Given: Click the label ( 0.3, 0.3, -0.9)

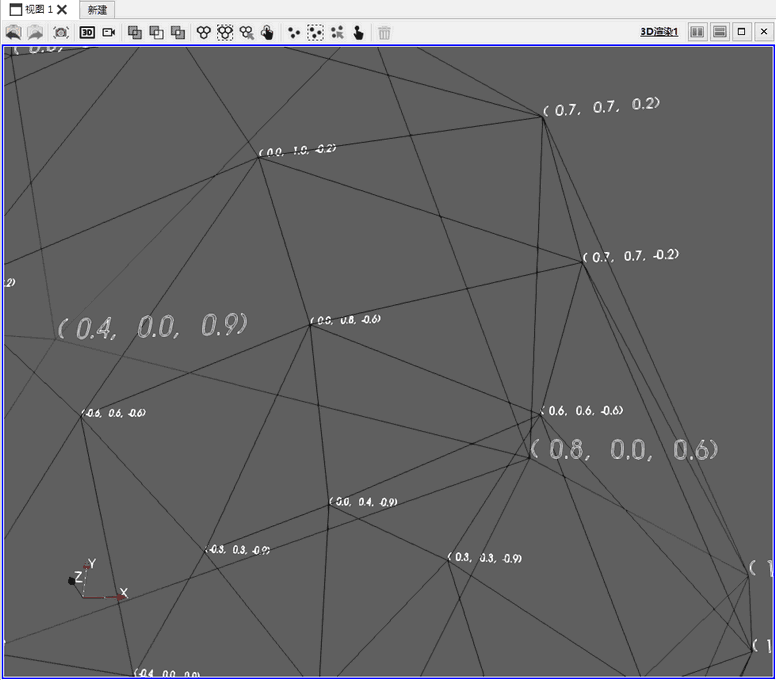Looking at the screenshot, I should point(485,558).
